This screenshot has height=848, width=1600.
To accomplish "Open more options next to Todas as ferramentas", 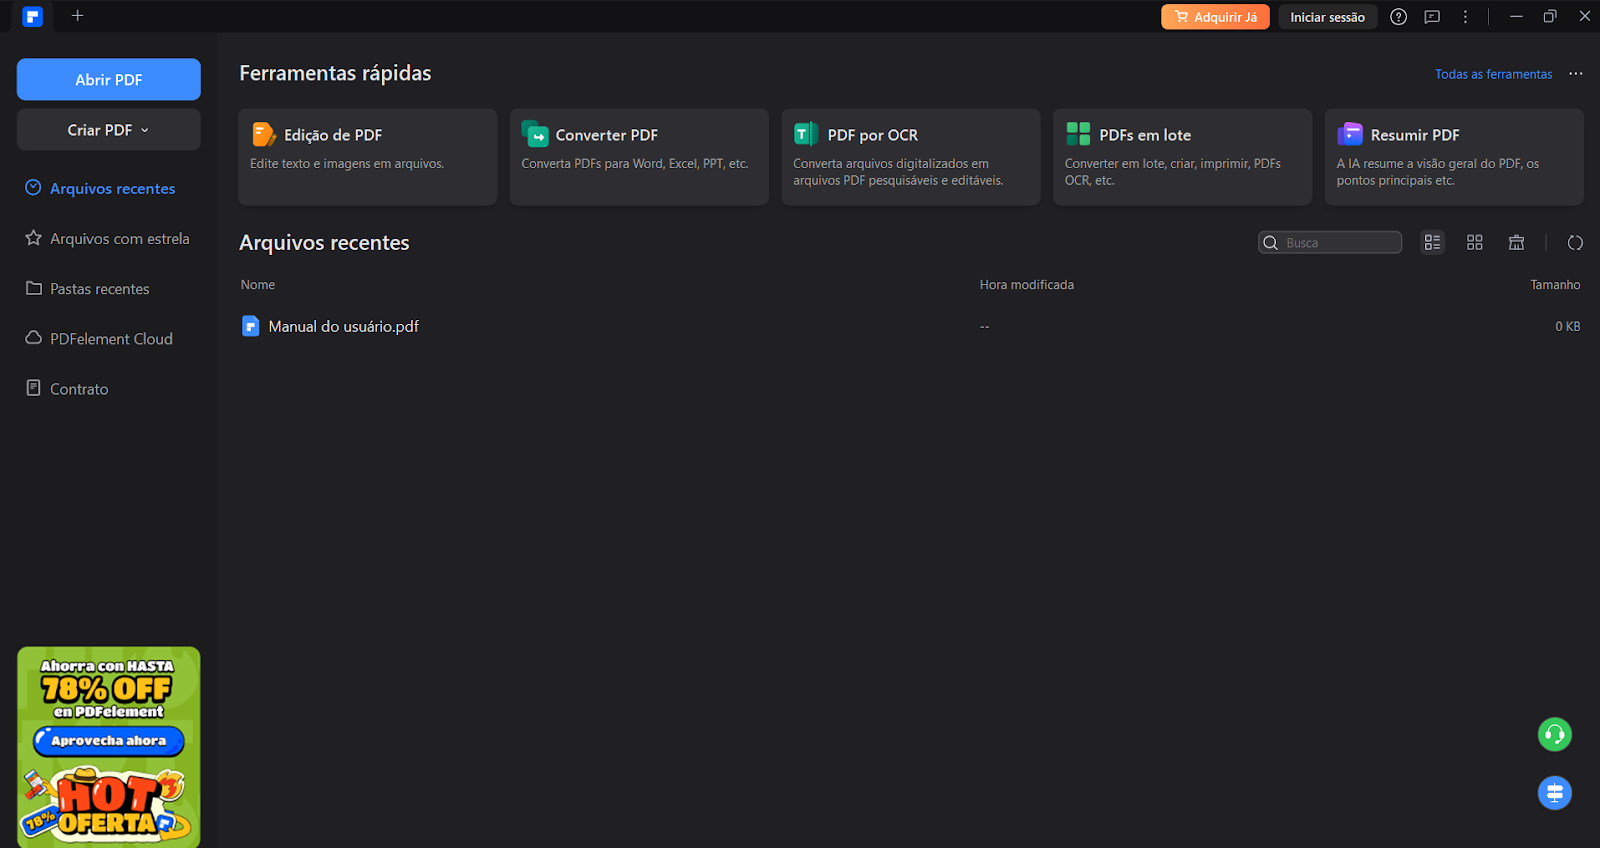I will (1575, 74).
